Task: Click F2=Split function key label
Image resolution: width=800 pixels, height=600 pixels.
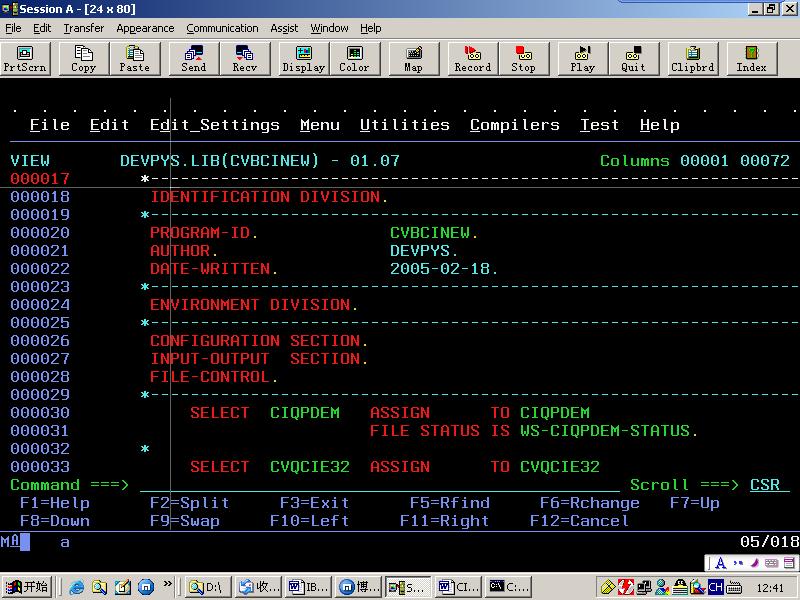Action: click(189, 503)
